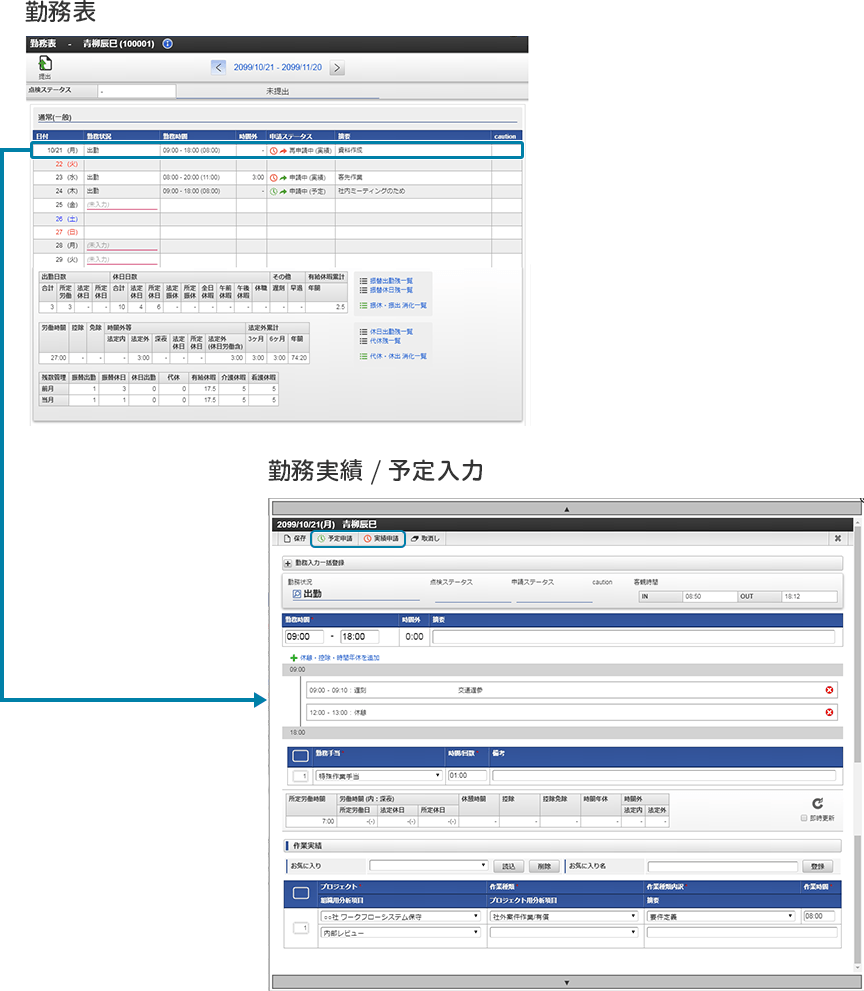Open the 特殊作業手当 dropdown
This screenshot has width=864, height=991.
(379, 775)
